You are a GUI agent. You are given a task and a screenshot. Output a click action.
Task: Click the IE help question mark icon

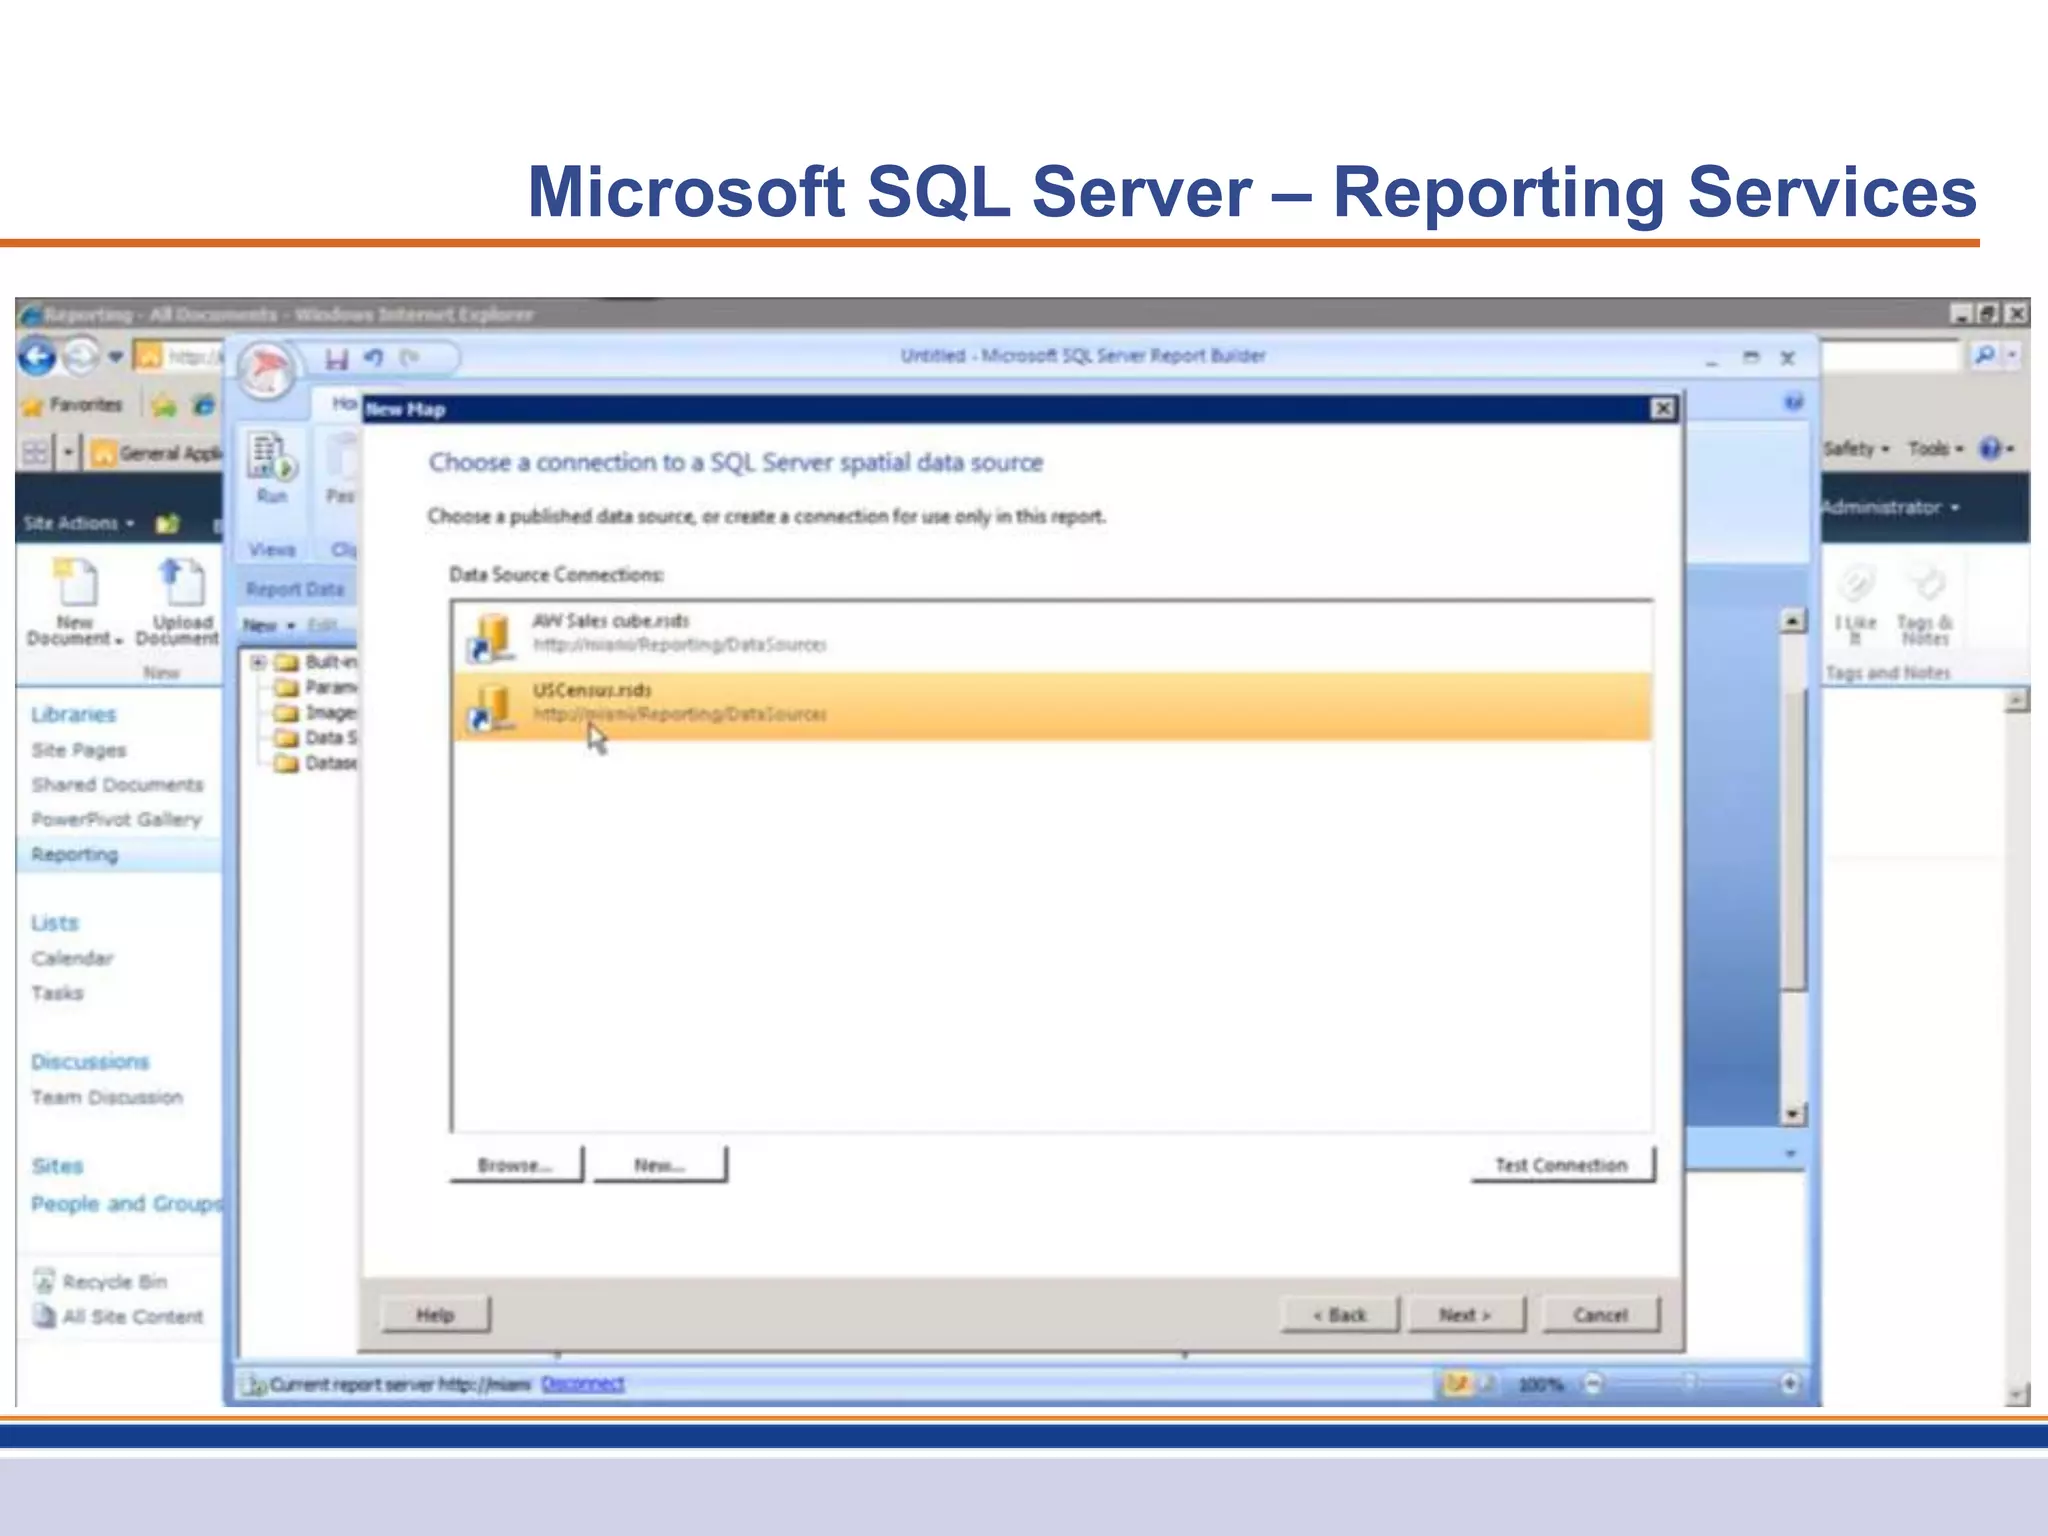[1990, 449]
